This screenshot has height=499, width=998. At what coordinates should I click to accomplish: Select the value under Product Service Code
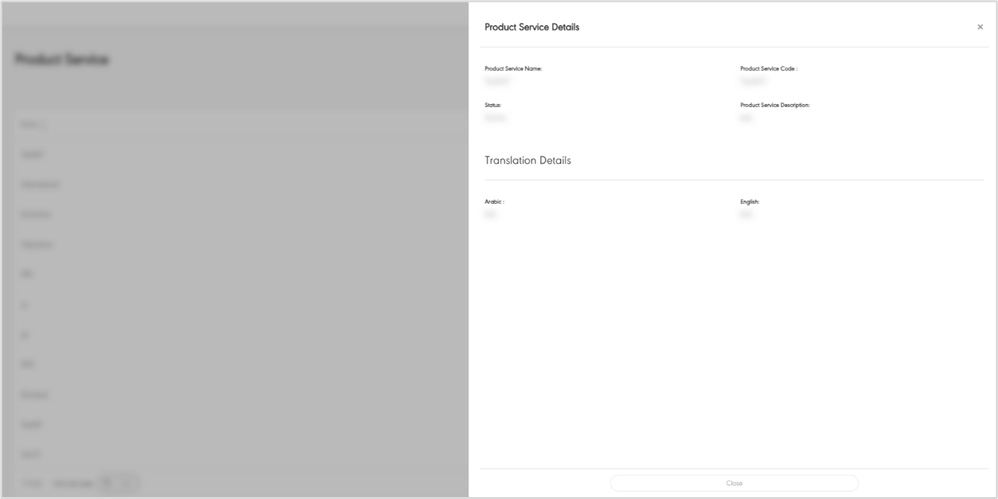point(752,81)
